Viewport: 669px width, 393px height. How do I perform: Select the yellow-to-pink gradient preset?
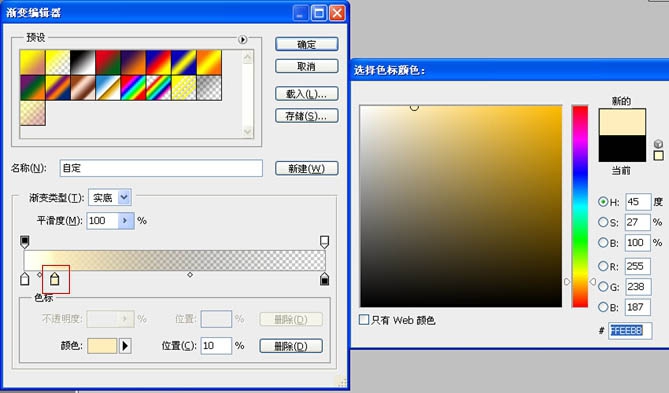click(32, 63)
